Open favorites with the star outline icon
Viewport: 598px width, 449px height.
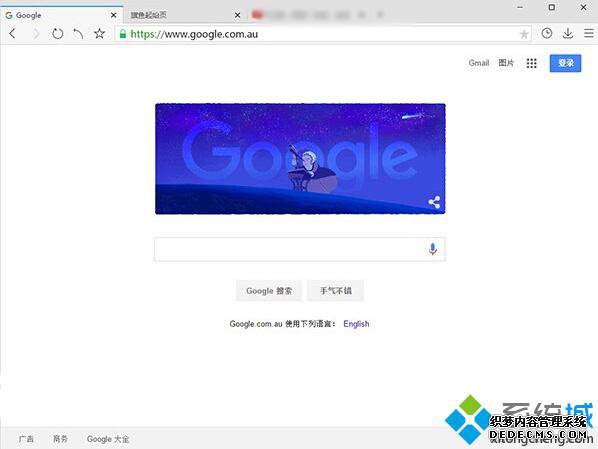coord(100,34)
